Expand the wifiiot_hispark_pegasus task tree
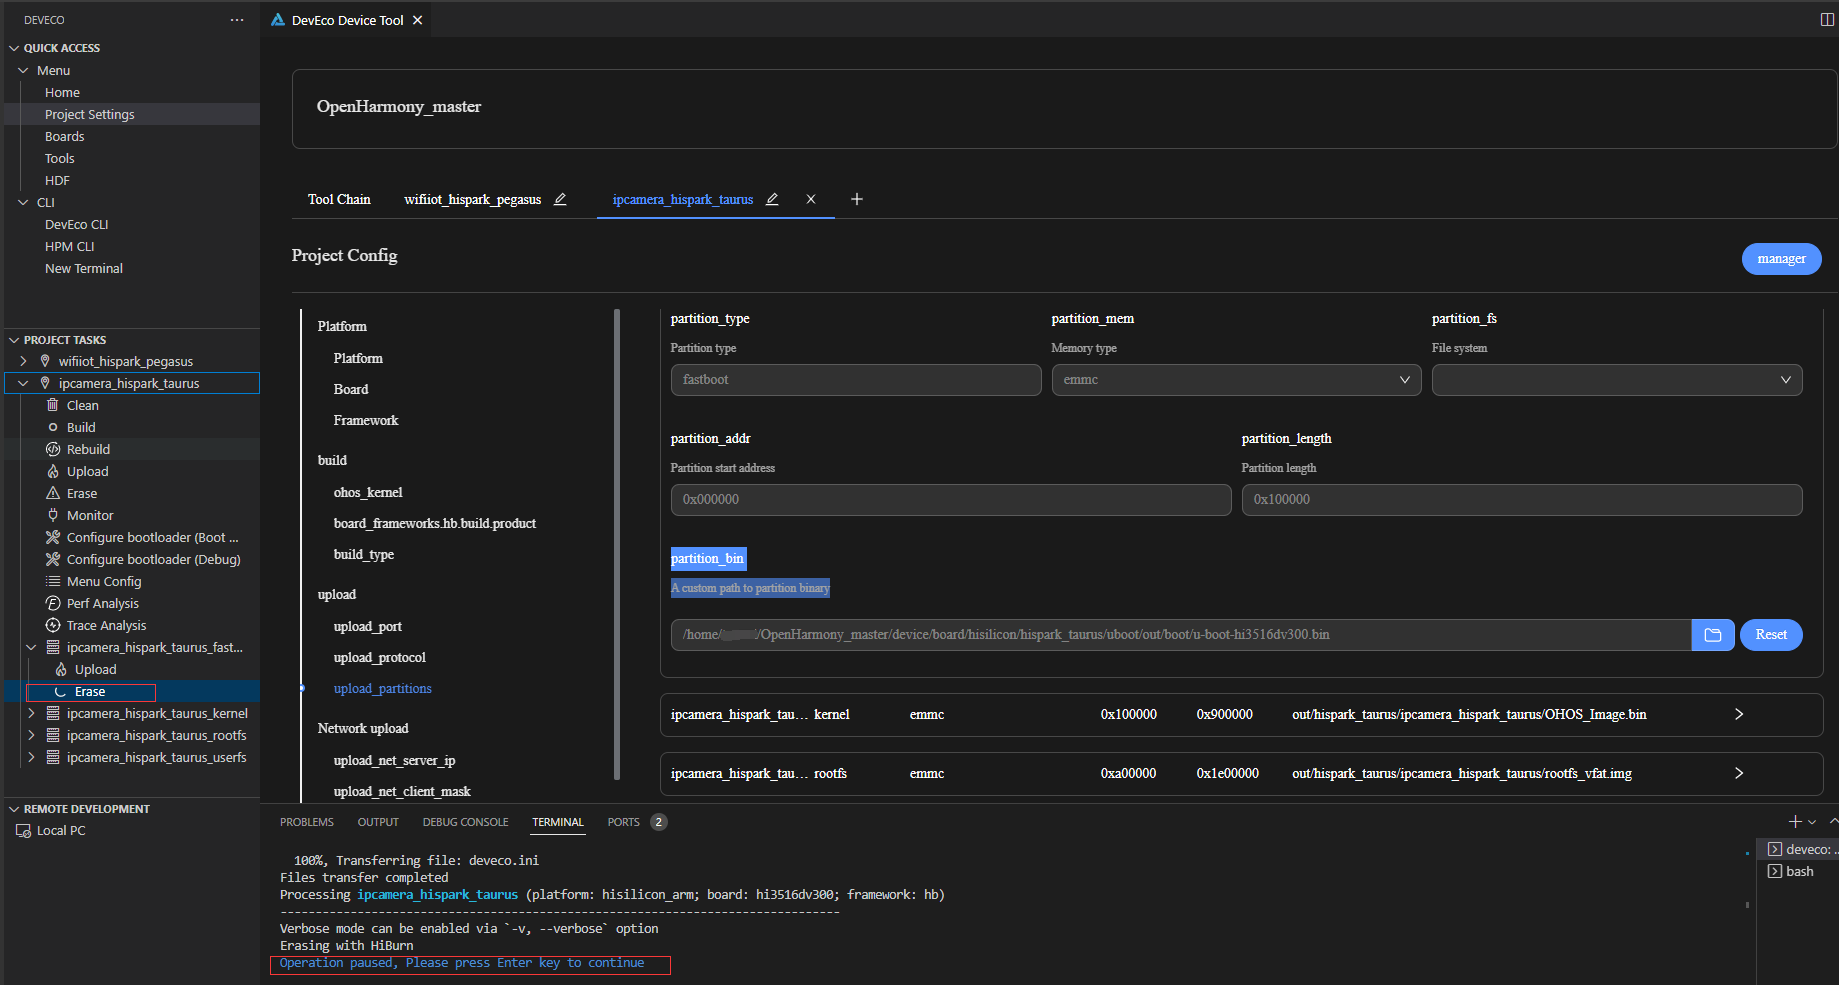 (23, 361)
